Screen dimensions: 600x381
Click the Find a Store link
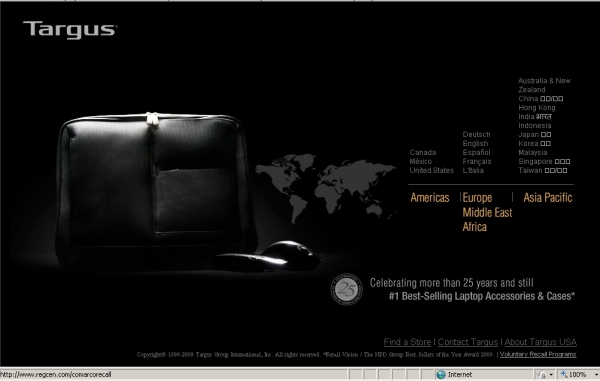click(407, 342)
